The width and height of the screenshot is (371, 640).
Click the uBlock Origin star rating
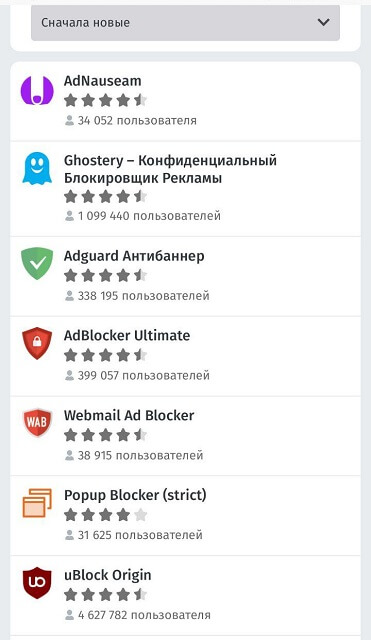pyautogui.click(x=105, y=595)
